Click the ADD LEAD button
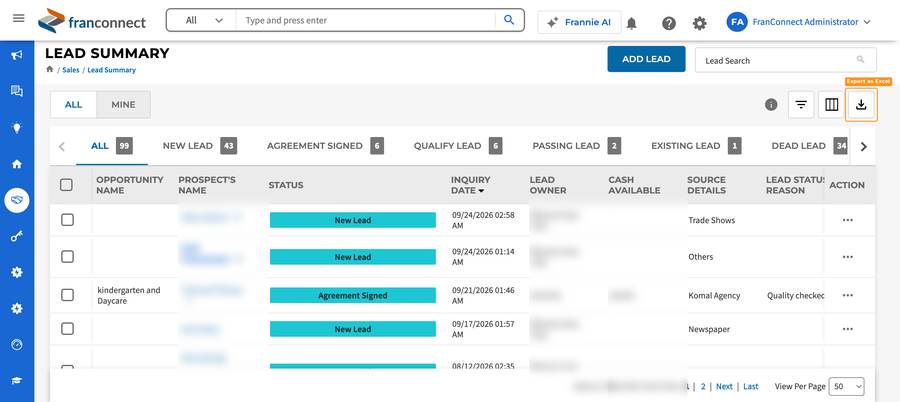 pos(646,59)
